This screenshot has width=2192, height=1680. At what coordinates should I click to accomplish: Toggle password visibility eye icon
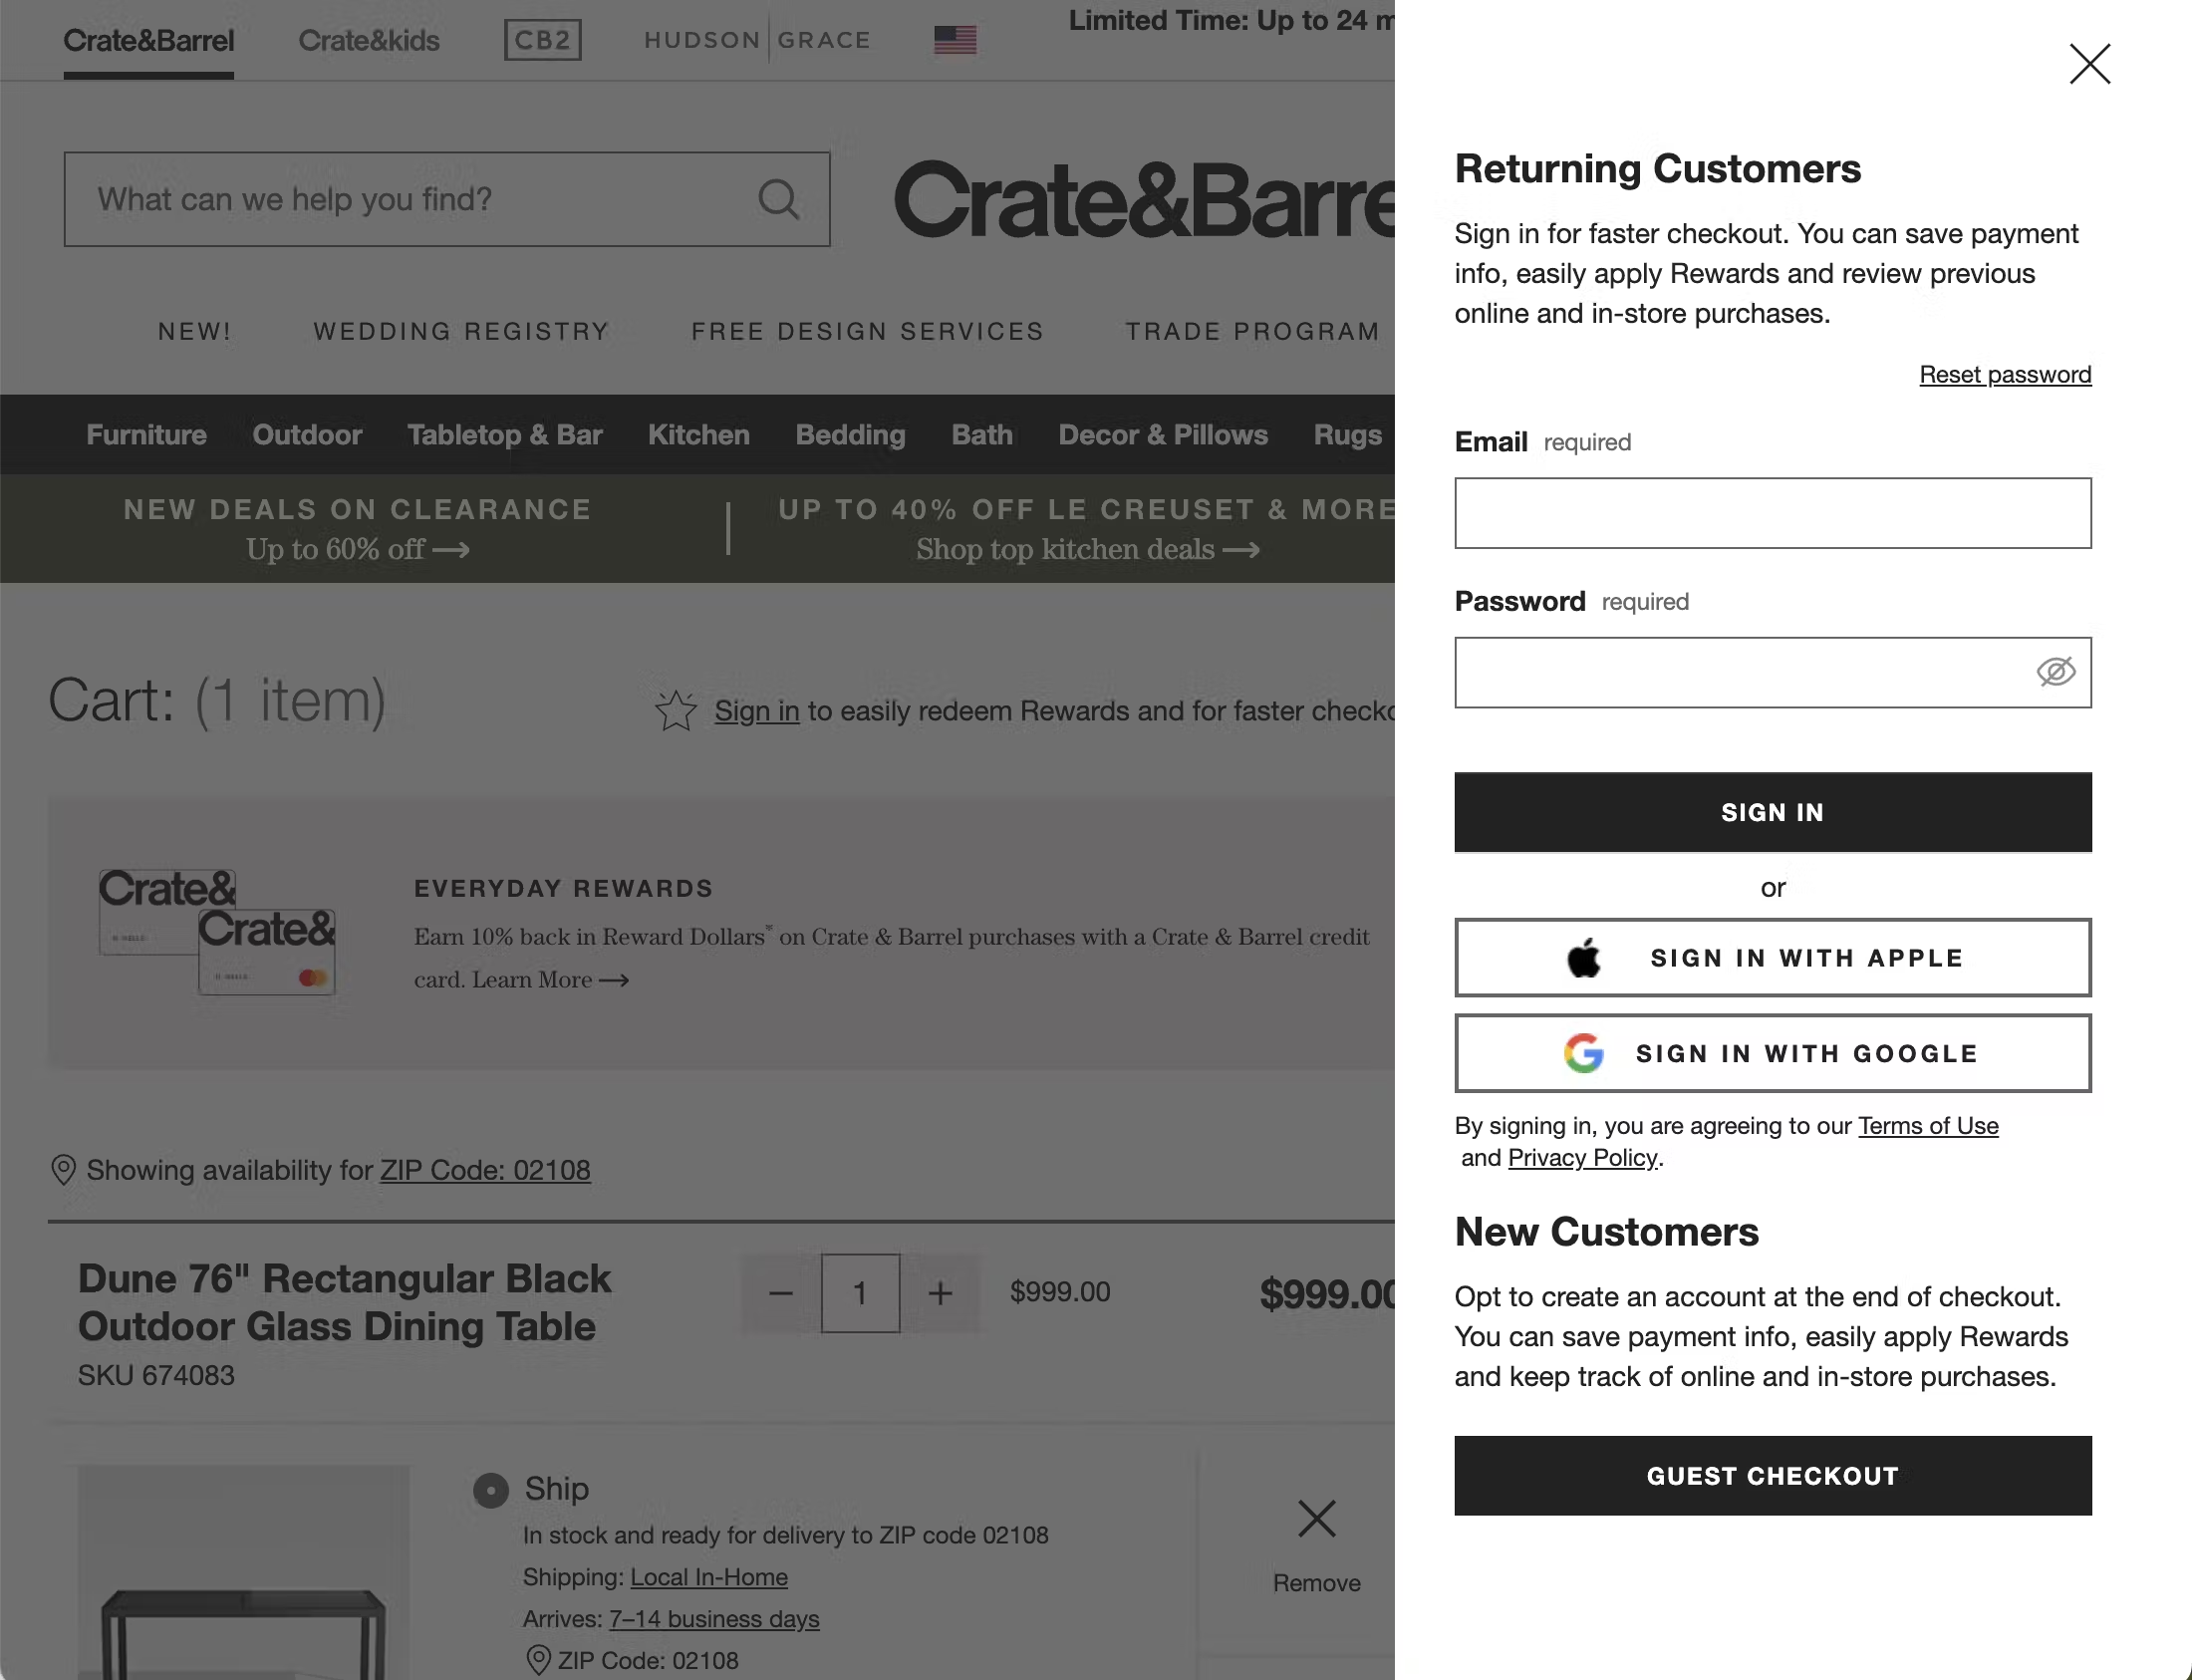(2055, 672)
